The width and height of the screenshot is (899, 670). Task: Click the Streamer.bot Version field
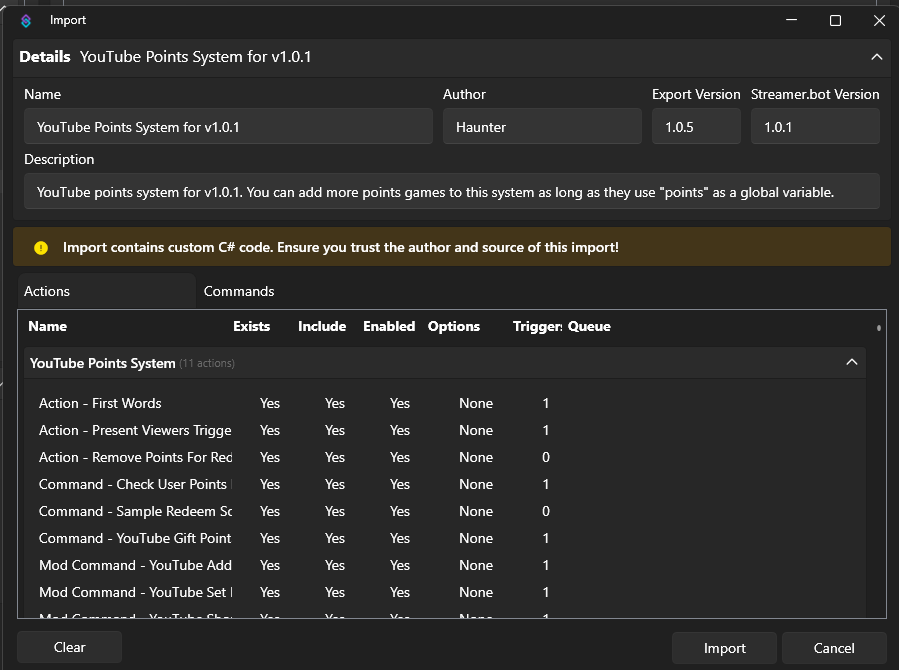coord(815,127)
